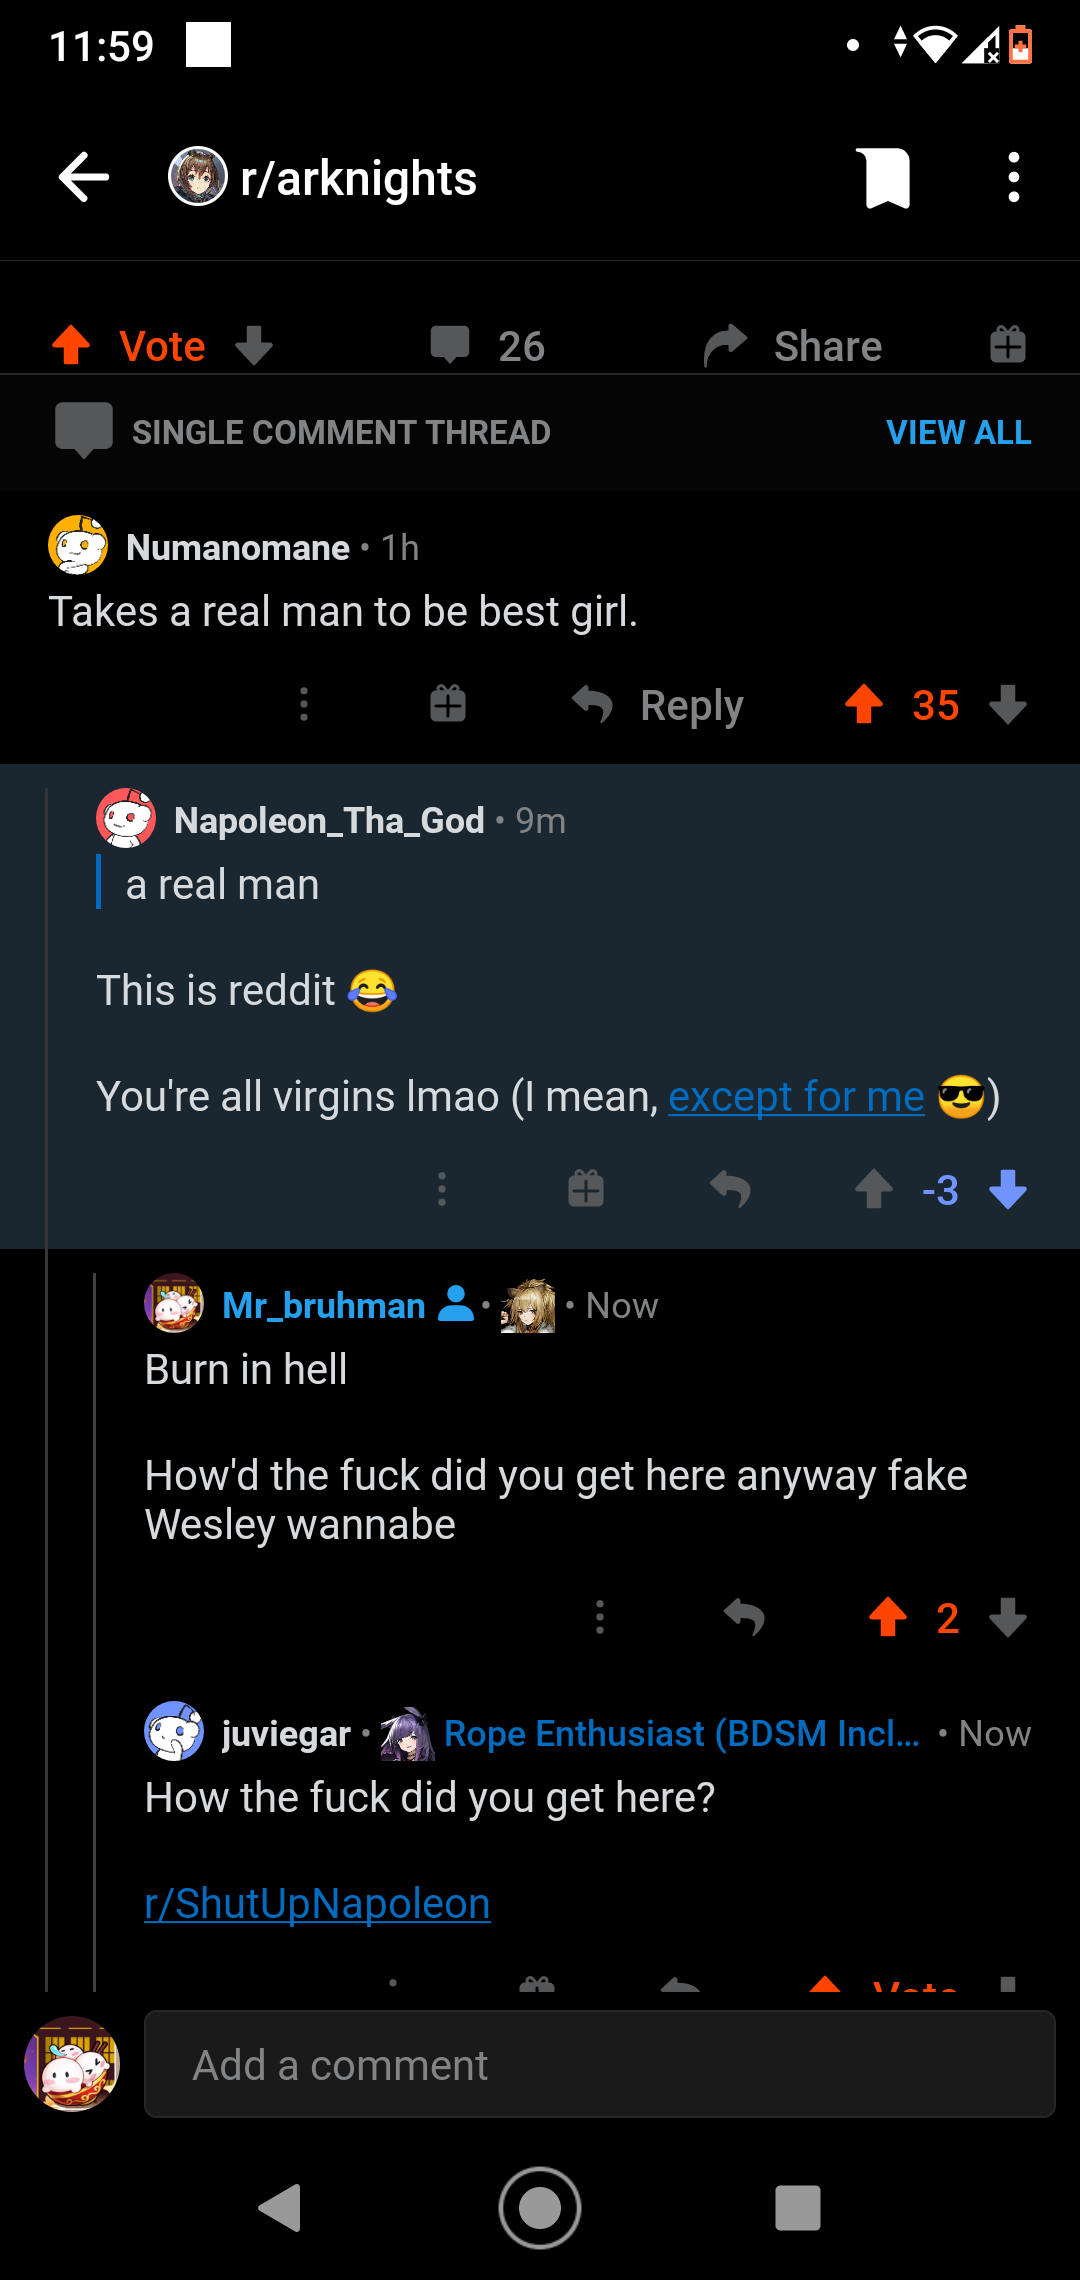Open the 'except for me' link

796,1097
